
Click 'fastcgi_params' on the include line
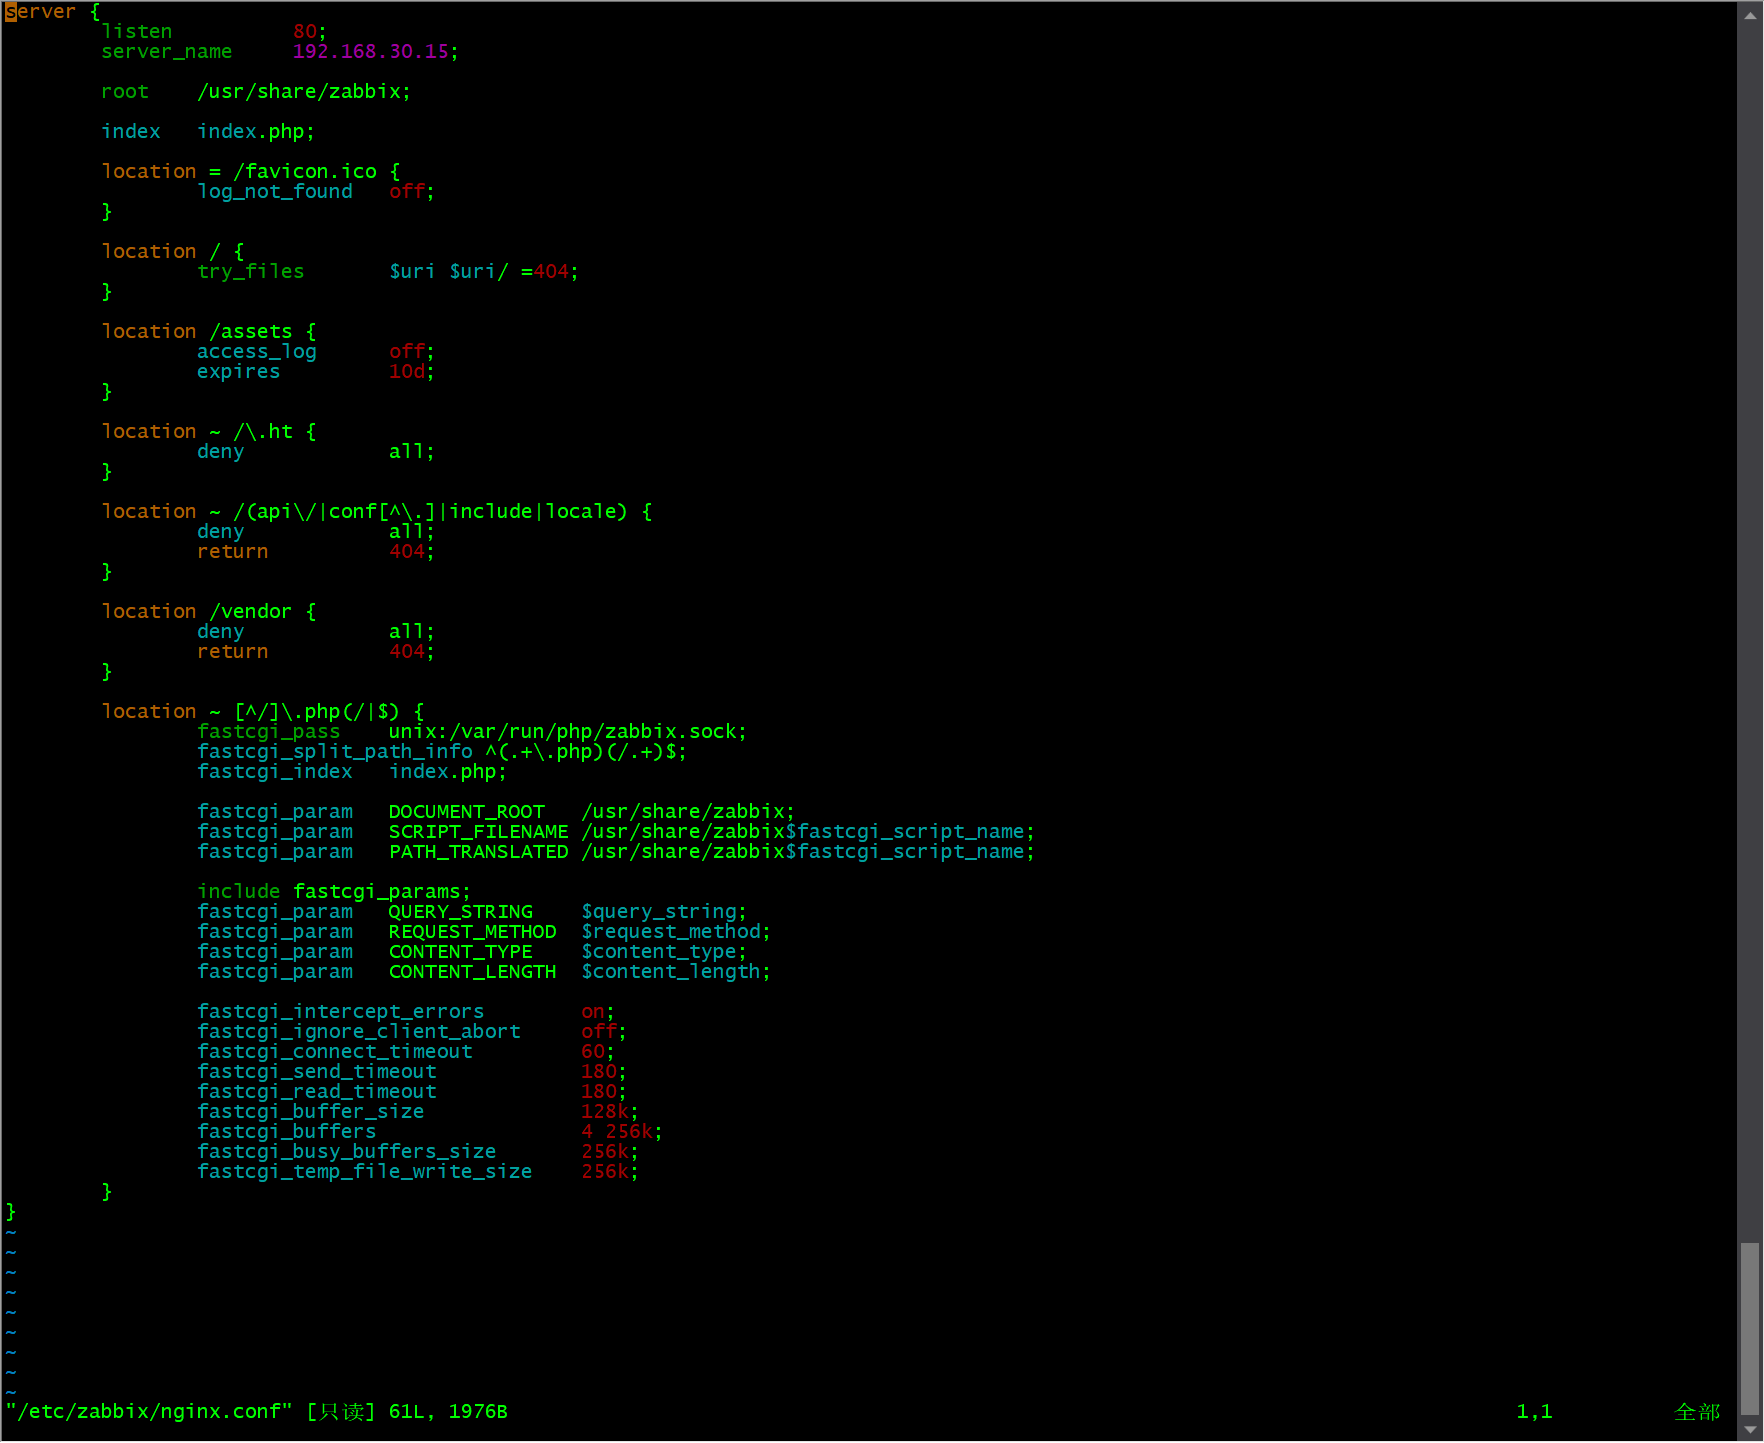(377, 891)
